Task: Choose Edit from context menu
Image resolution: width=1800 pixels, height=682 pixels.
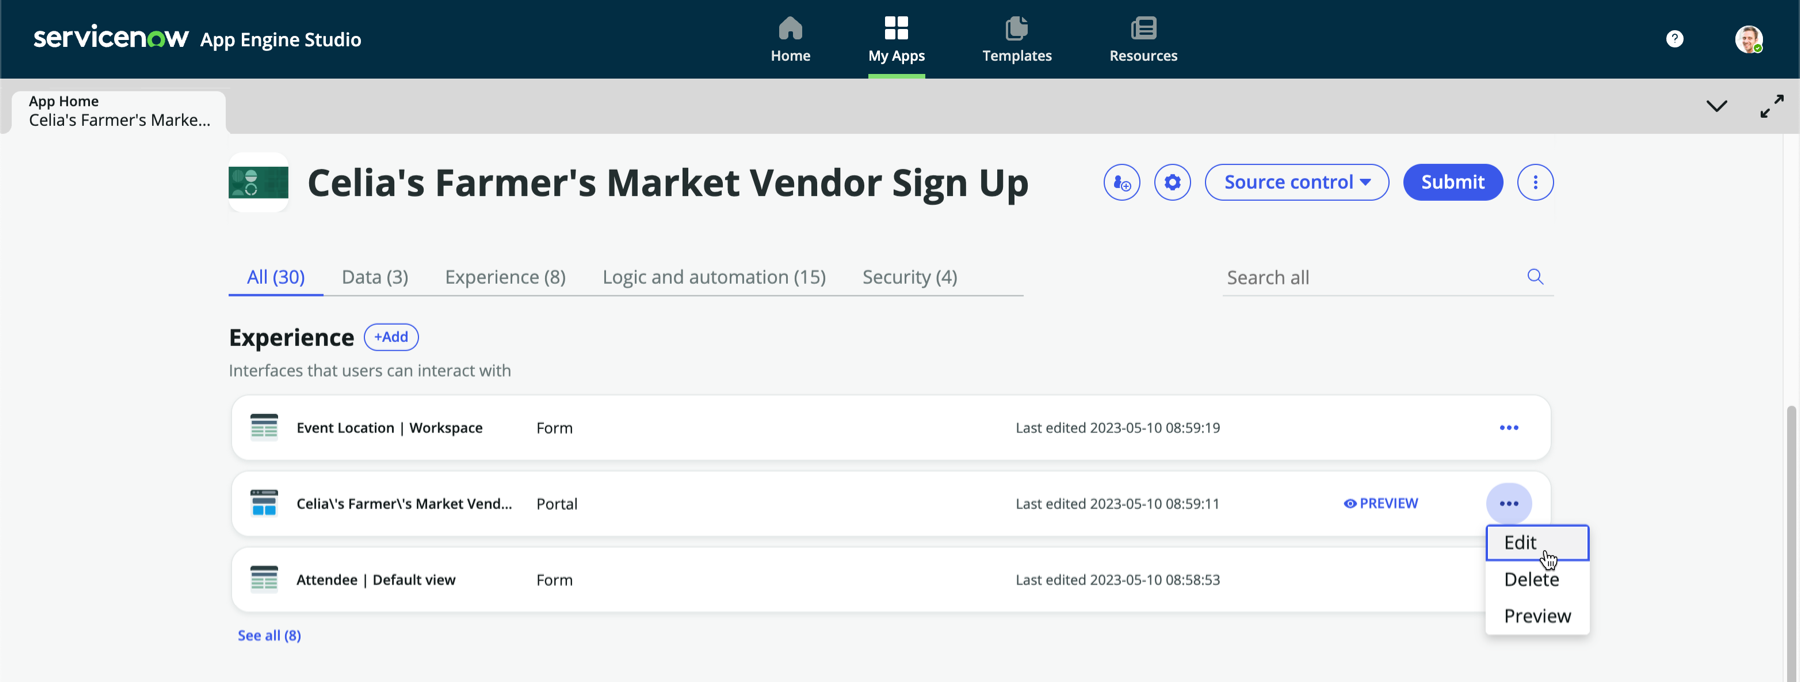Action: coord(1537,543)
